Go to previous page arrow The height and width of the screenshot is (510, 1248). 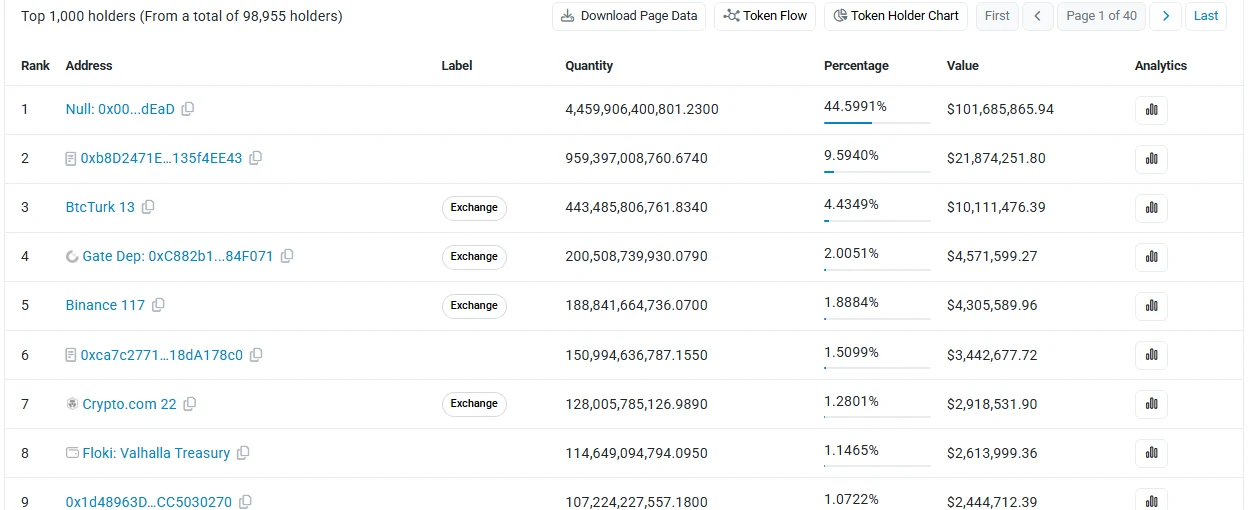pyautogui.click(x=1038, y=16)
